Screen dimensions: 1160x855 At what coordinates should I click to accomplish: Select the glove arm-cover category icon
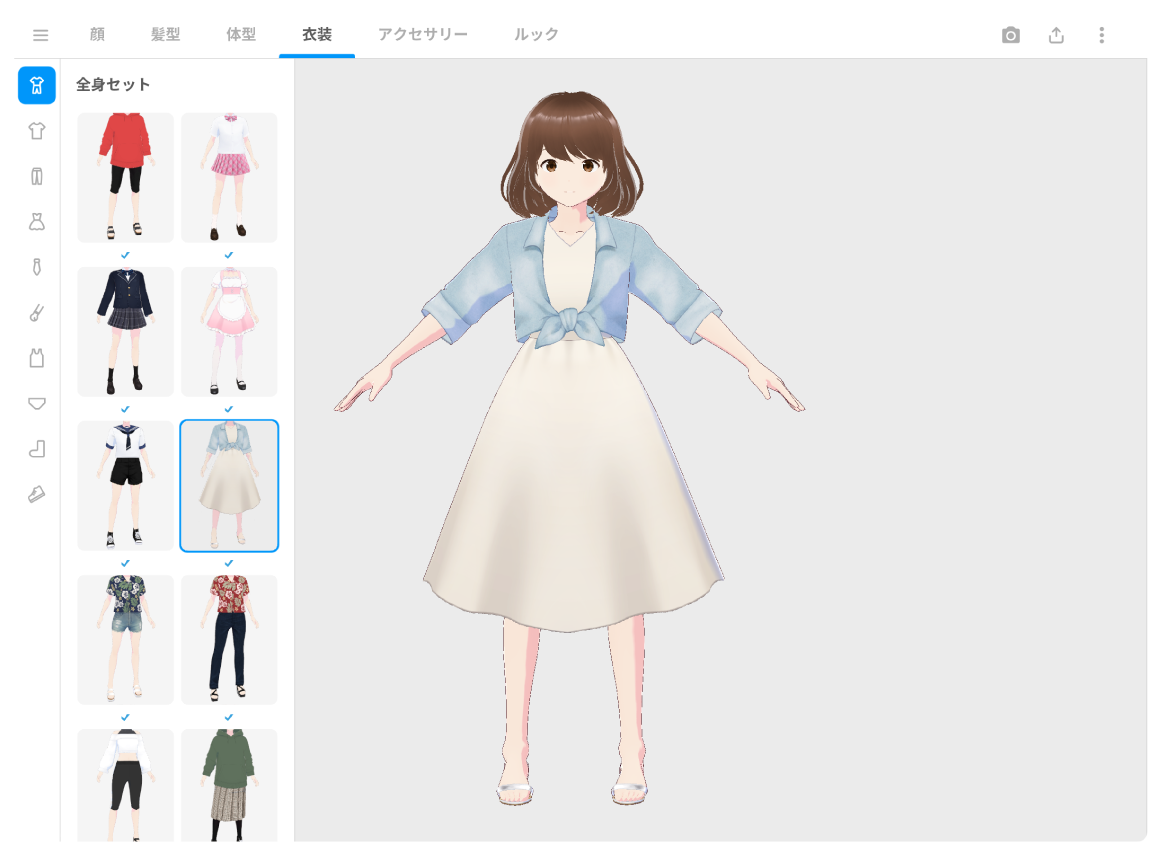coord(37,312)
